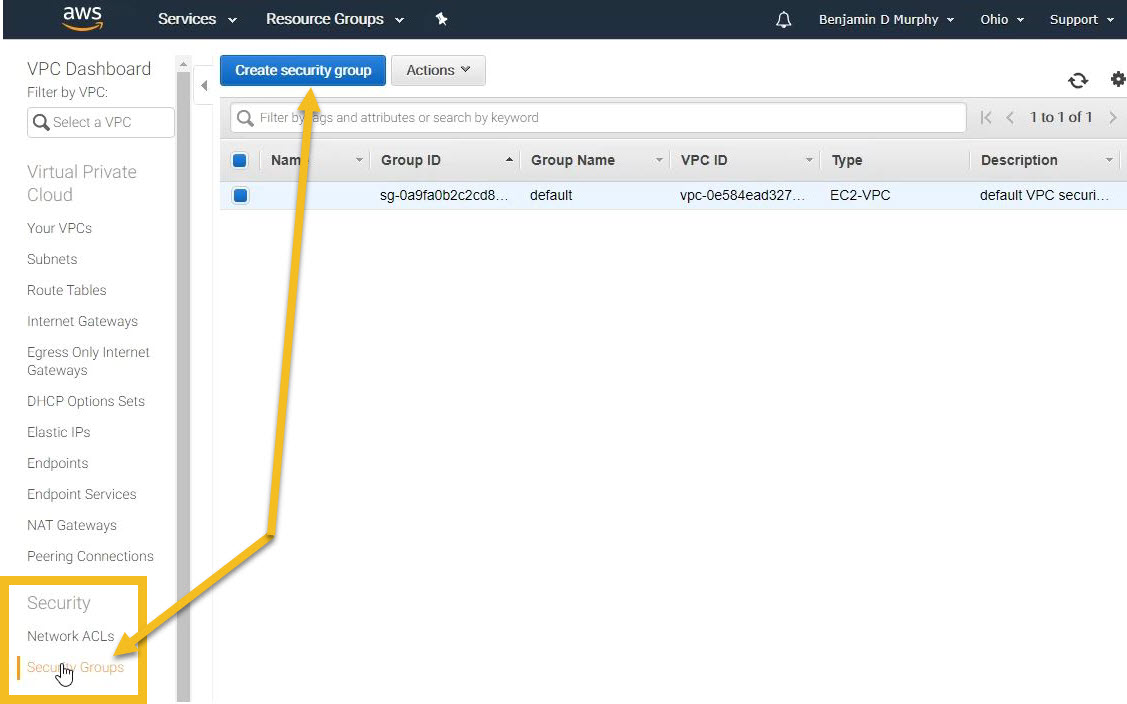Refresh the security groups list
This screenshot has height=704, width=1127.
1077,80
